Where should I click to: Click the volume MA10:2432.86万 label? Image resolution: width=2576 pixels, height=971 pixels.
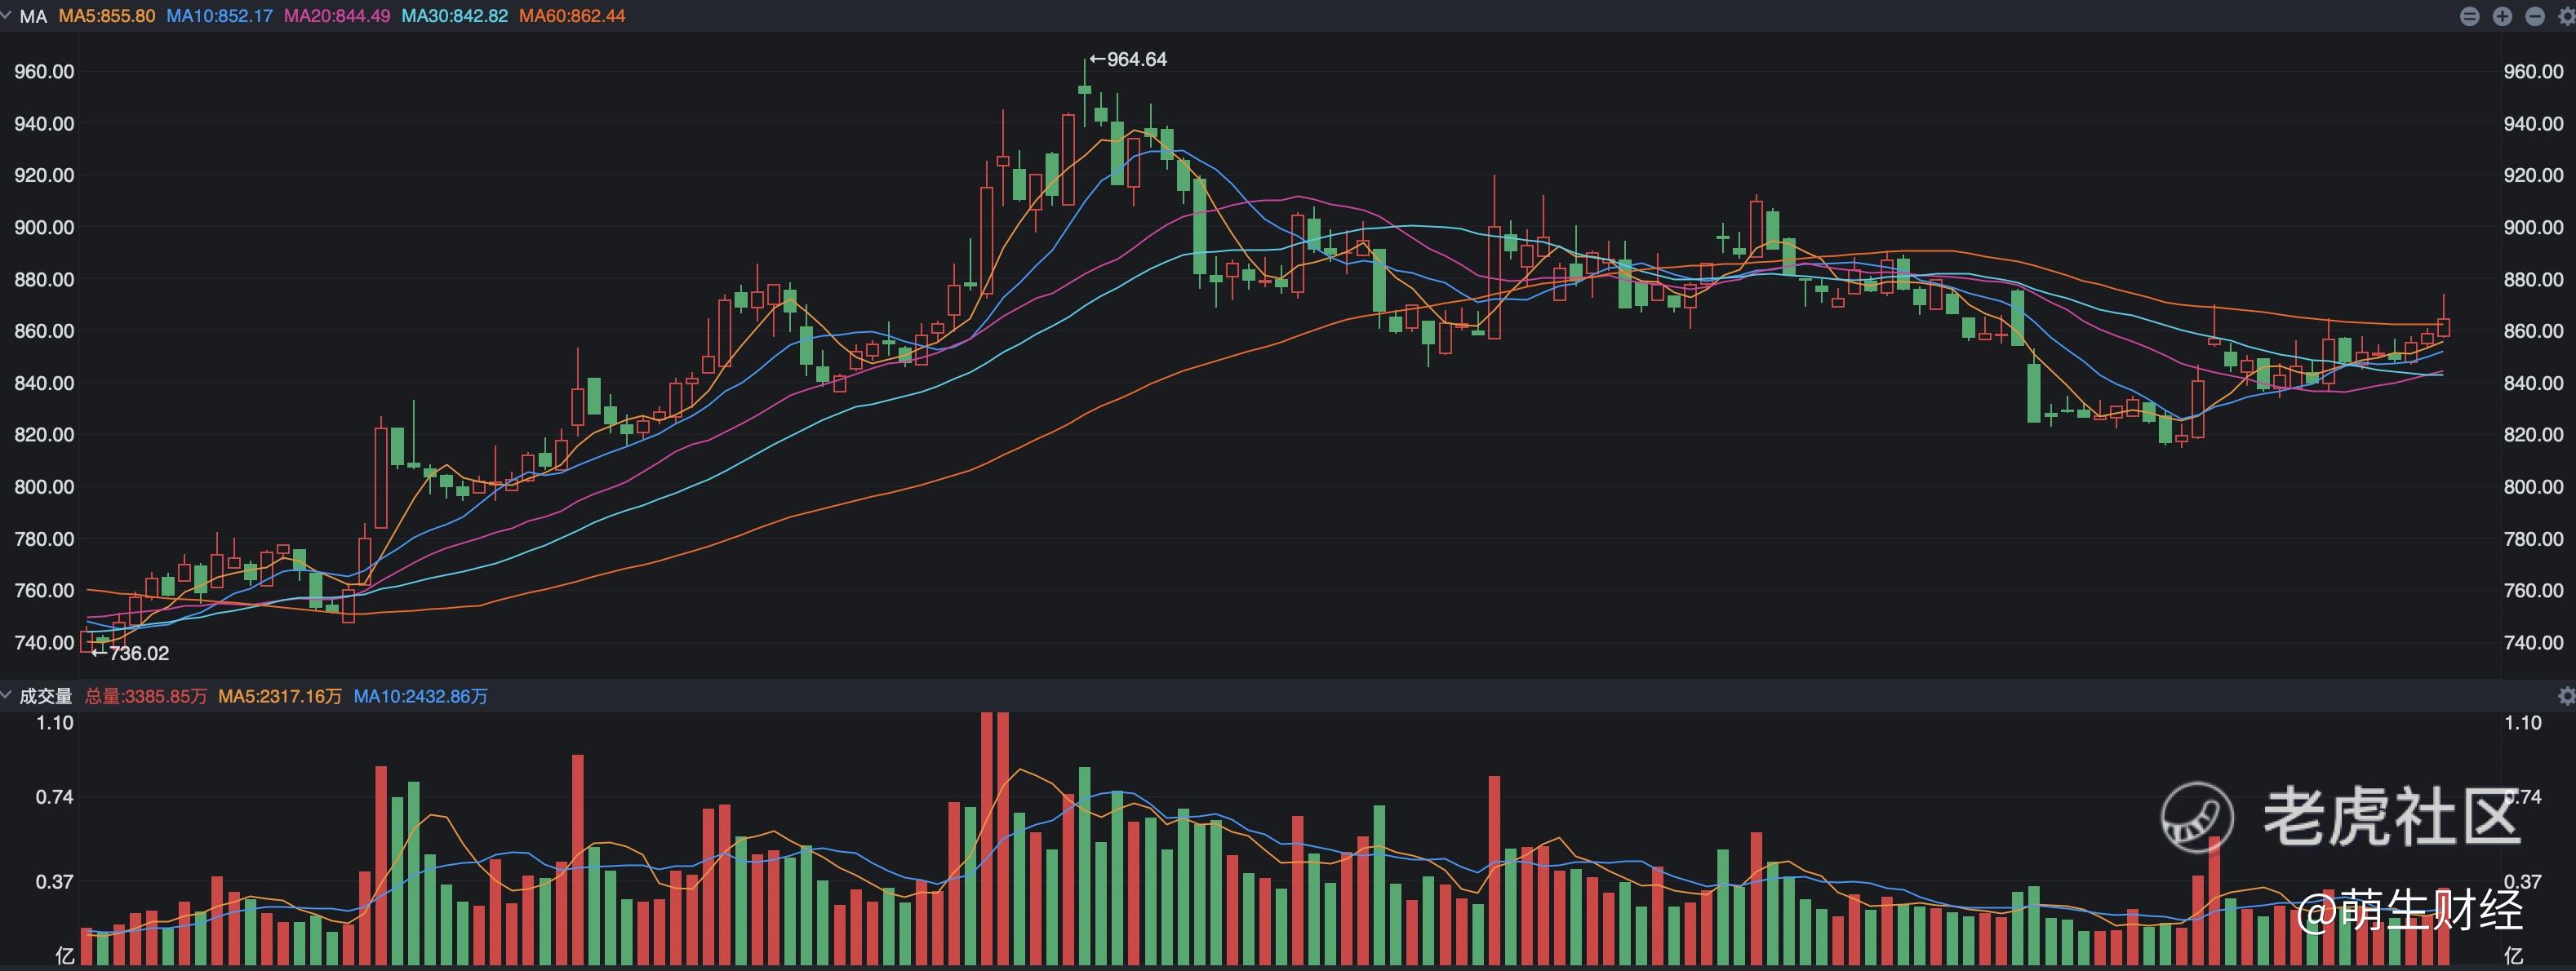420,696
